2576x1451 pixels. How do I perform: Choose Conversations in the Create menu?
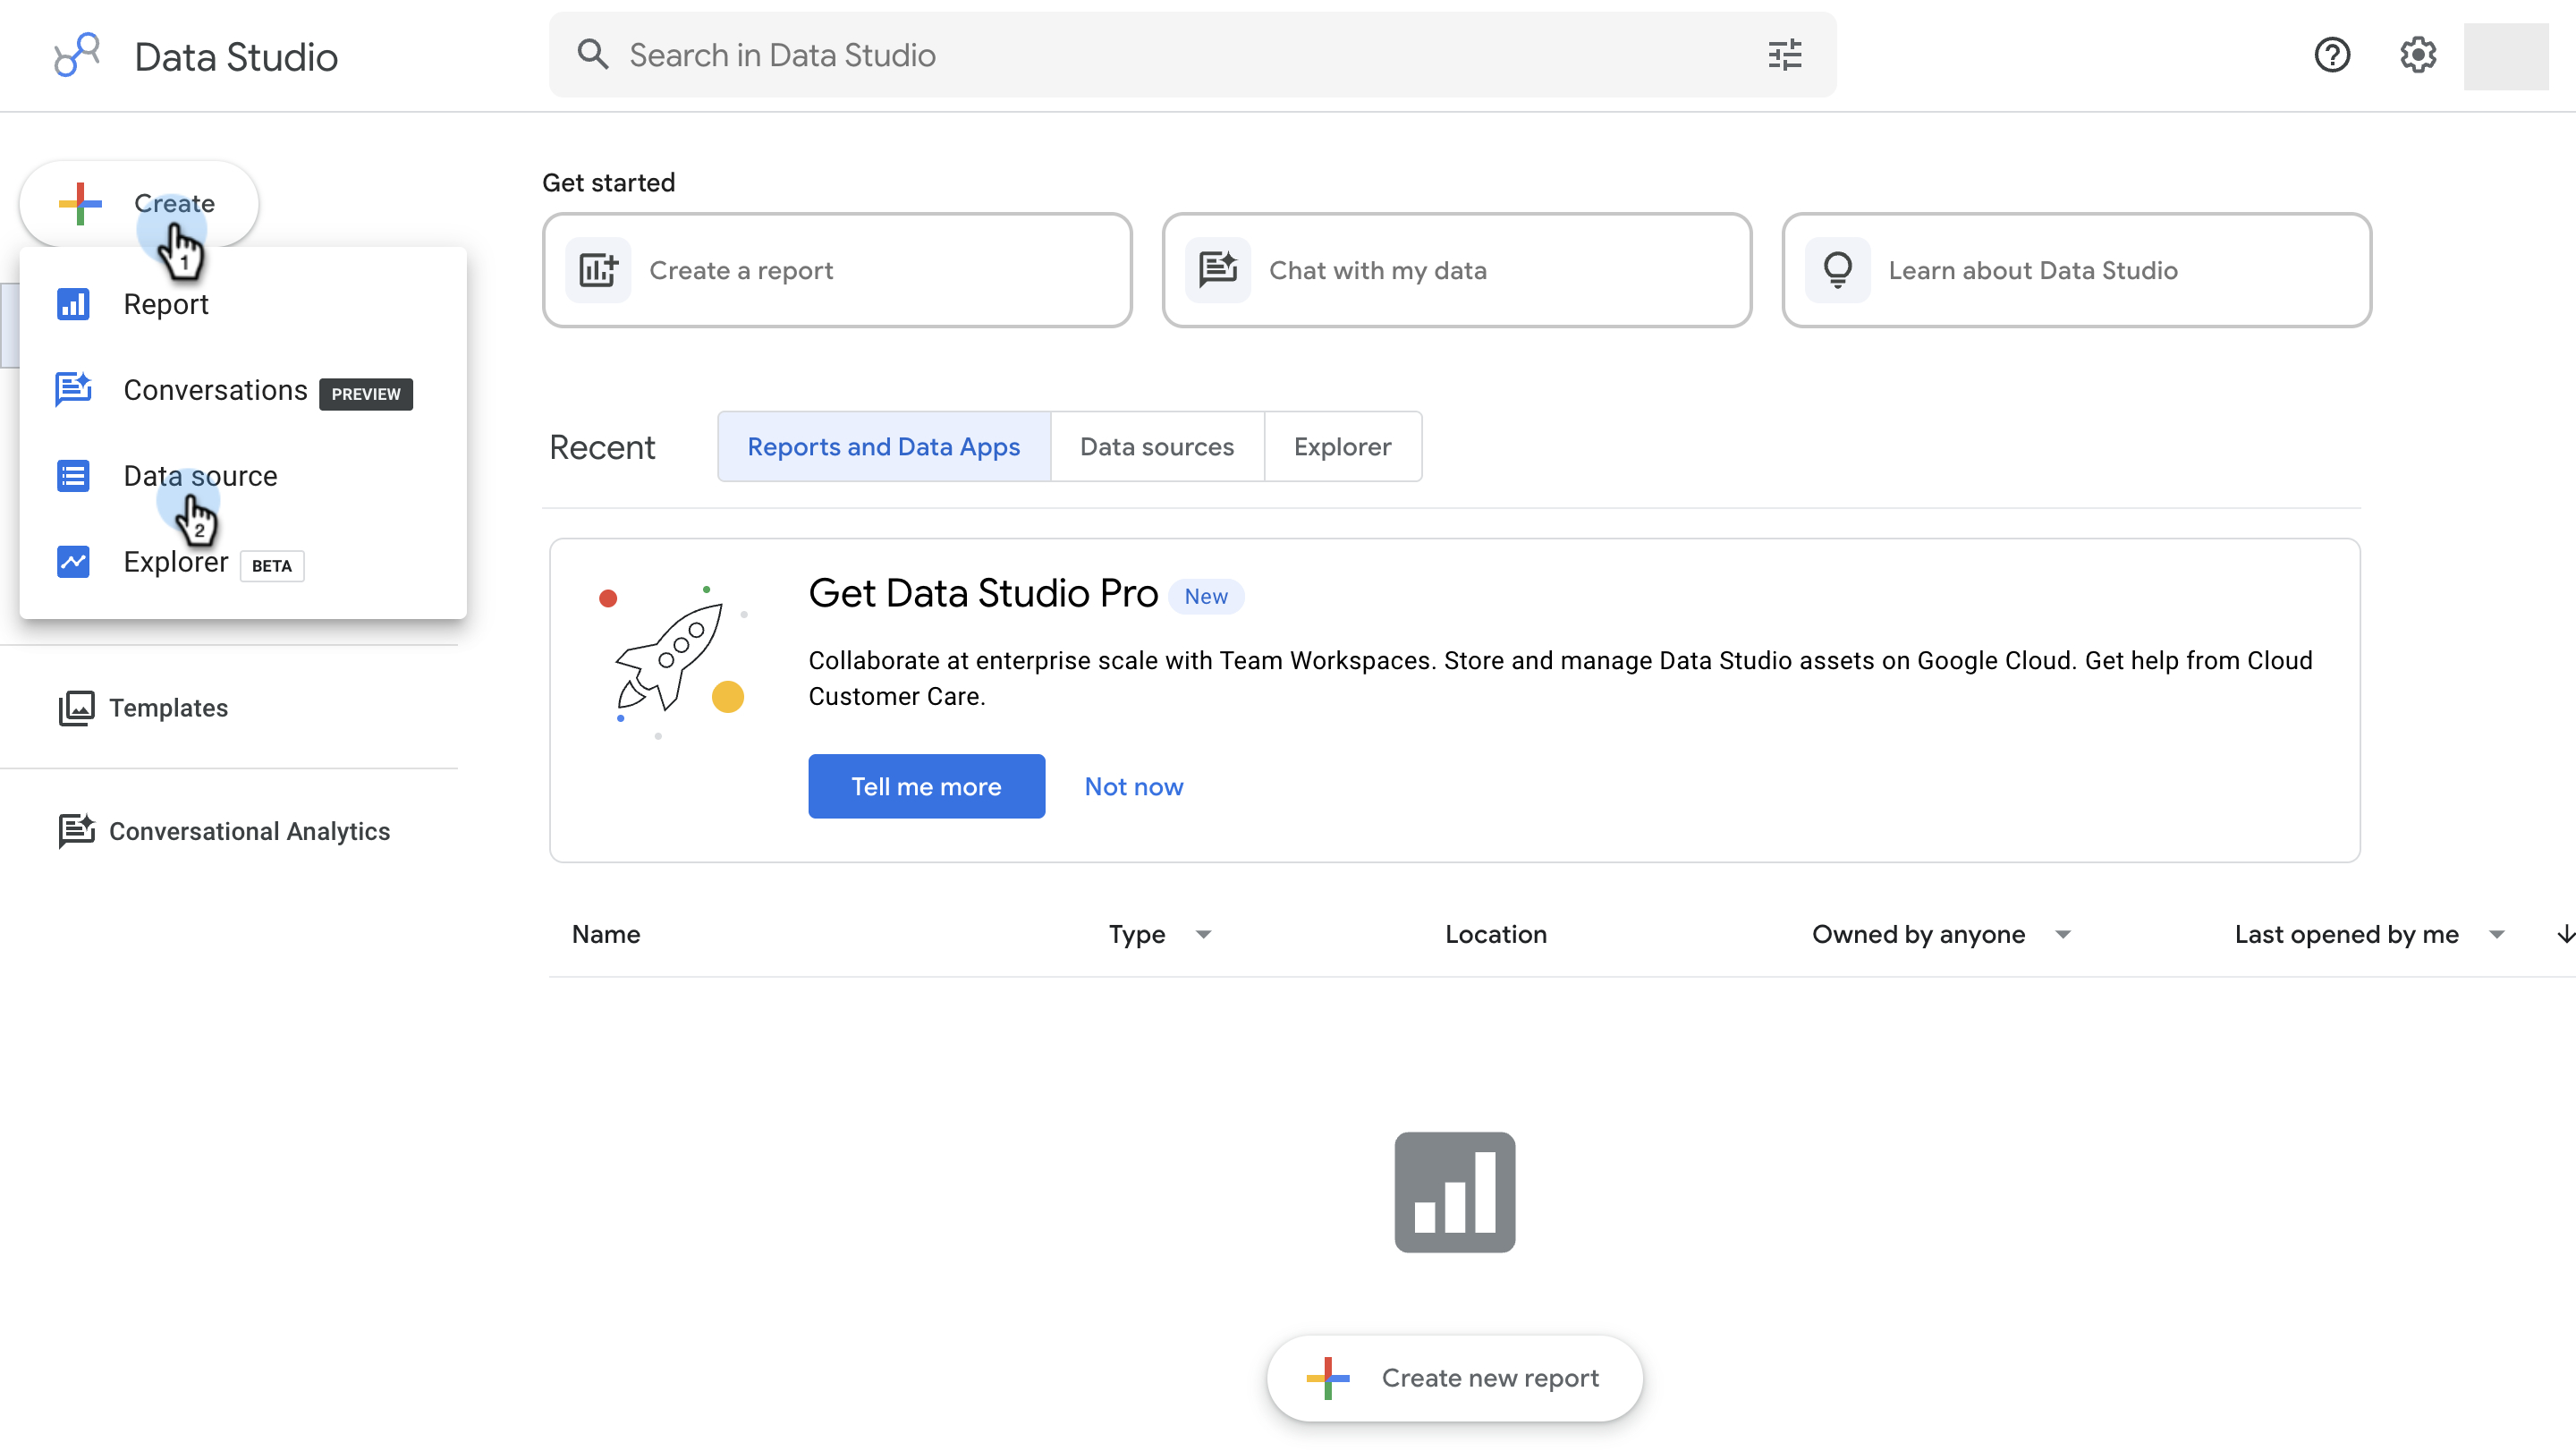[x=243, y=390]
